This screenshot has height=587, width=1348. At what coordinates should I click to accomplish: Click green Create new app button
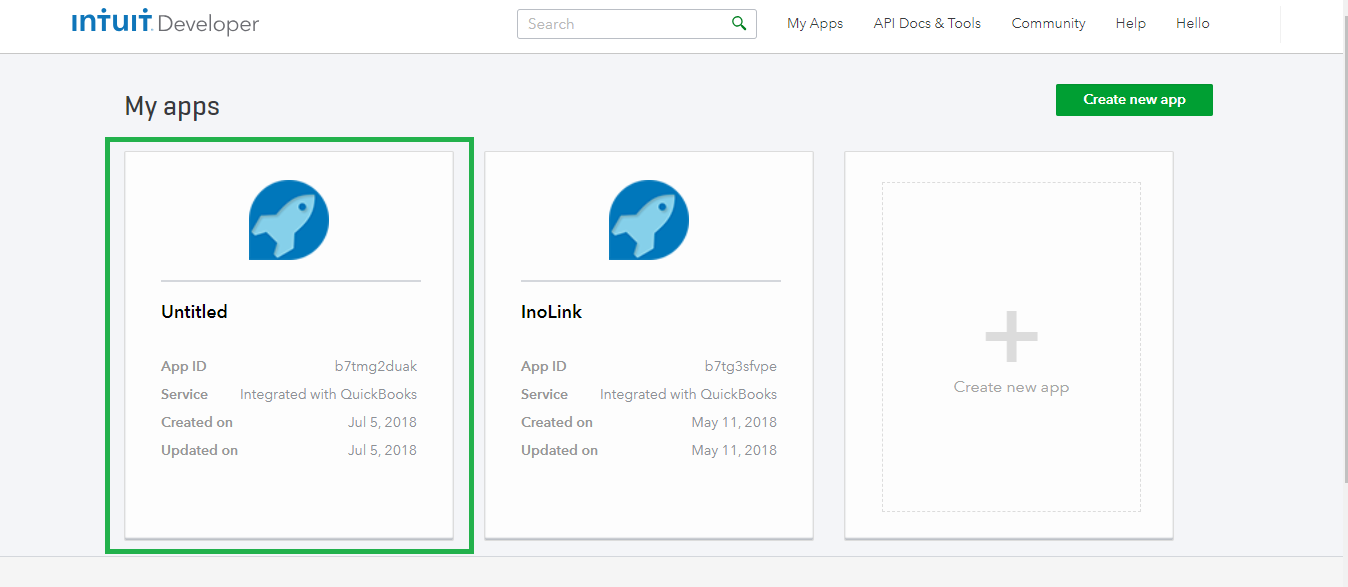(1134, 100)
